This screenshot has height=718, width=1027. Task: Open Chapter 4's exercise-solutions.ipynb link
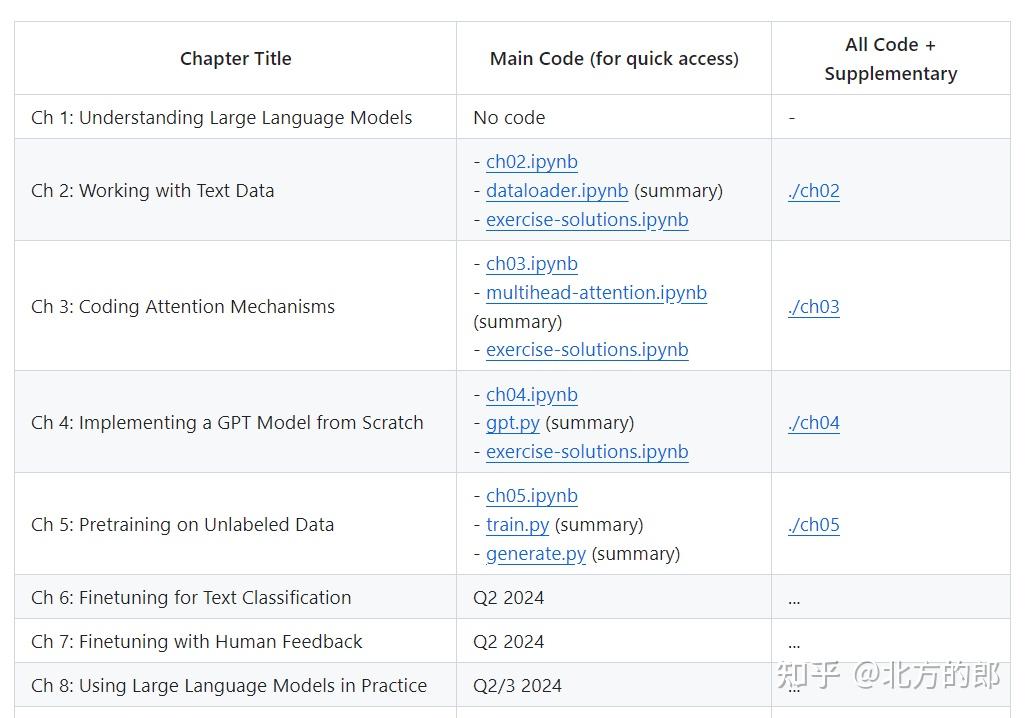(586, 452)
